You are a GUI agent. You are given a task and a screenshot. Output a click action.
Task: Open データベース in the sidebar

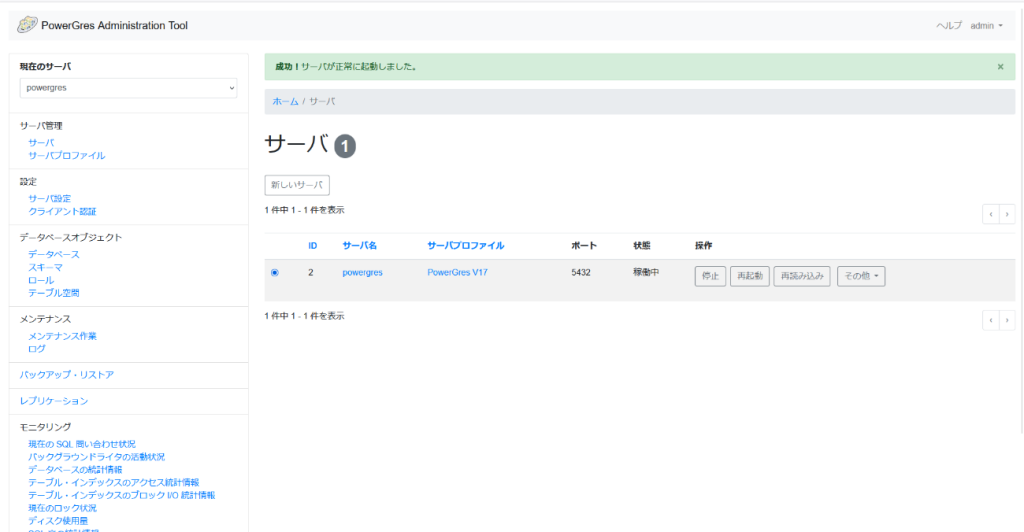point(54,254)
